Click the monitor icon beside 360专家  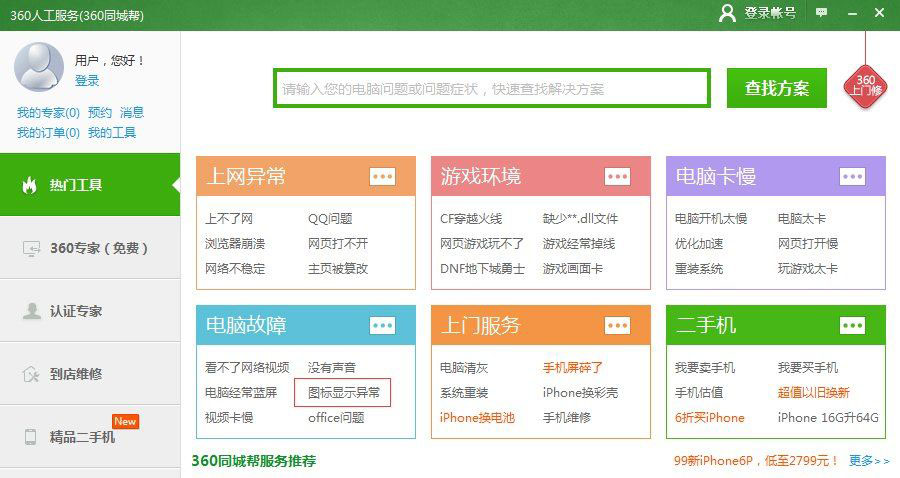[31, 248]
